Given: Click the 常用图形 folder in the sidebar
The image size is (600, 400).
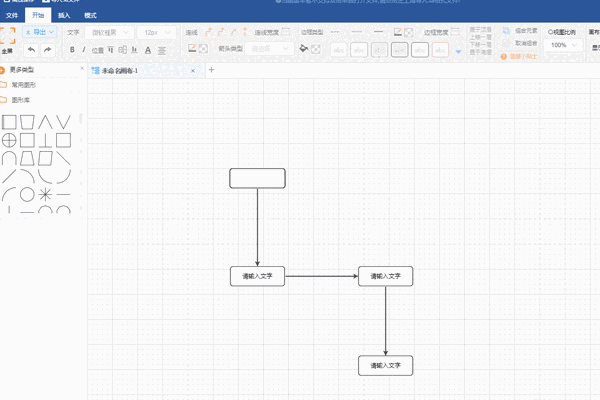Looking at the screenshot, I should click(x=24, y=85).
